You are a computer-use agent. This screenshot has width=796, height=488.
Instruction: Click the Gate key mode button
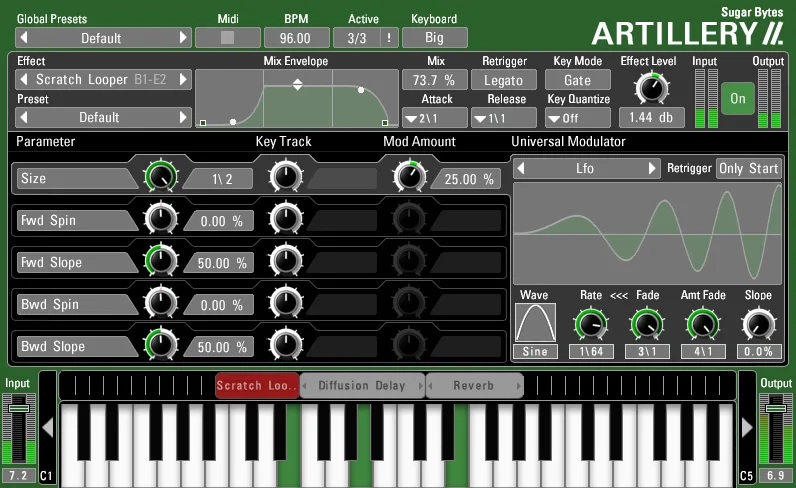pyautogui.click(x=577, y=80)
